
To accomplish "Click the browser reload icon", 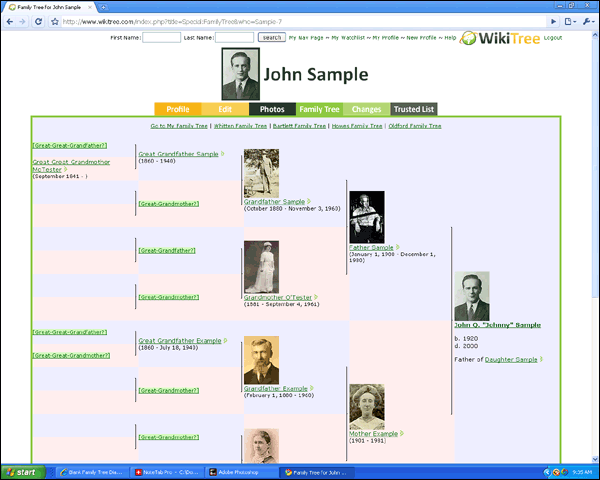I will [x=37, y=20].
